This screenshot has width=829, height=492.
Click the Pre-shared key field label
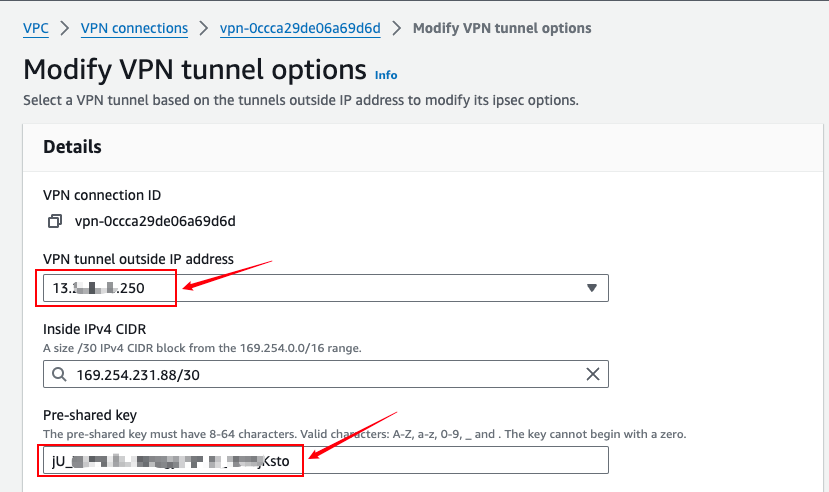pyautogui.click(x=90, y=415)
